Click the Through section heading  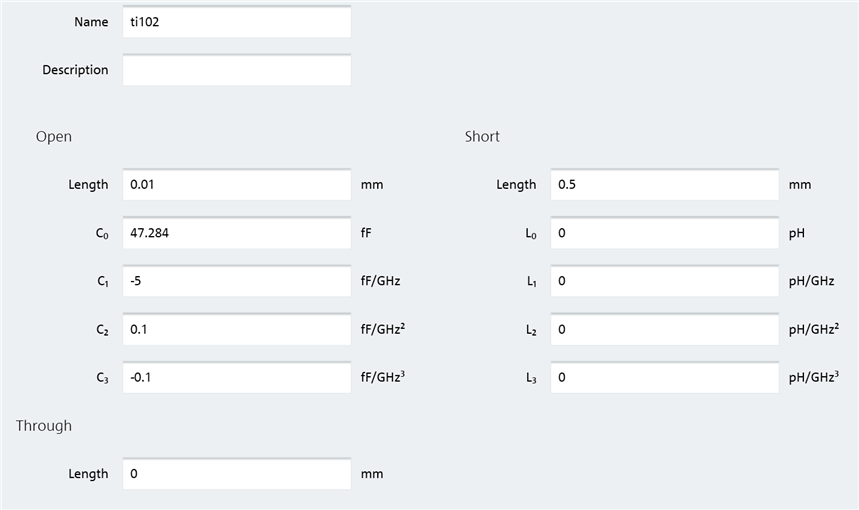(44, 425)
